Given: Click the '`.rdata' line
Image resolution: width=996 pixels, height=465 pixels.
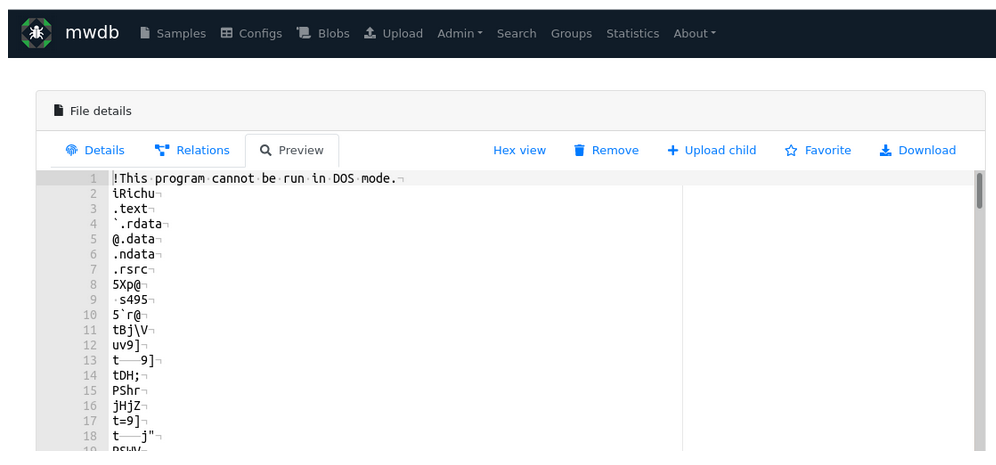Looking at the screenshot, I should [x=137, y=224].
